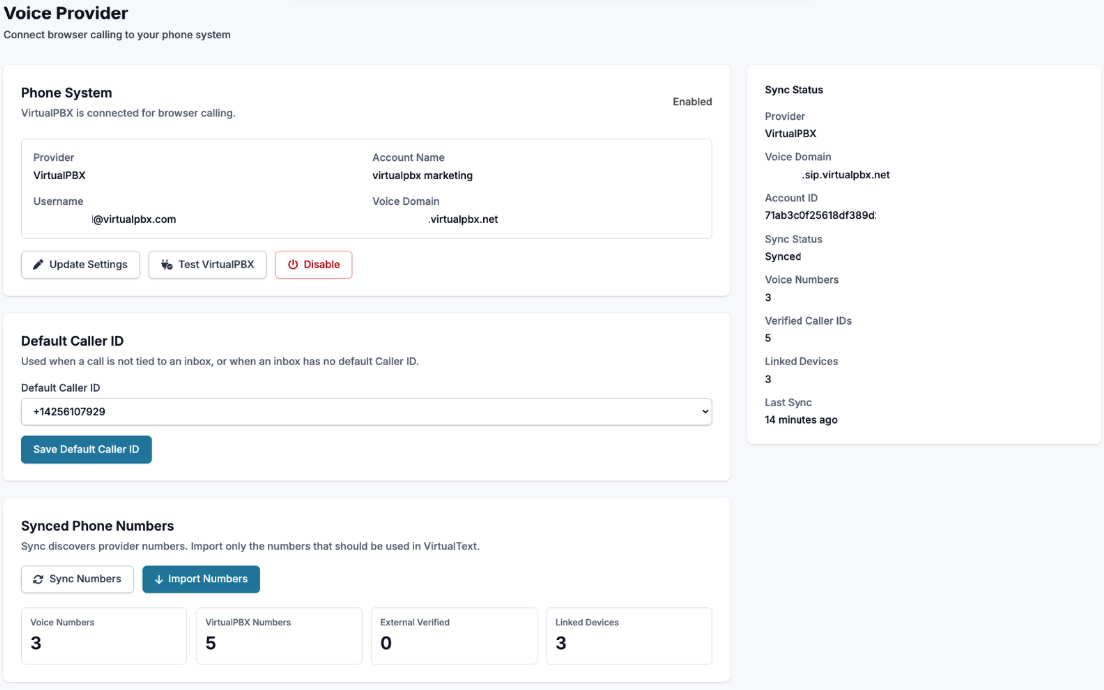The width and height of the screenshot is (1104, 690).
Task: Click the "Connect browser calling to your phone system" subtitle
Action: tap(117, 34)
